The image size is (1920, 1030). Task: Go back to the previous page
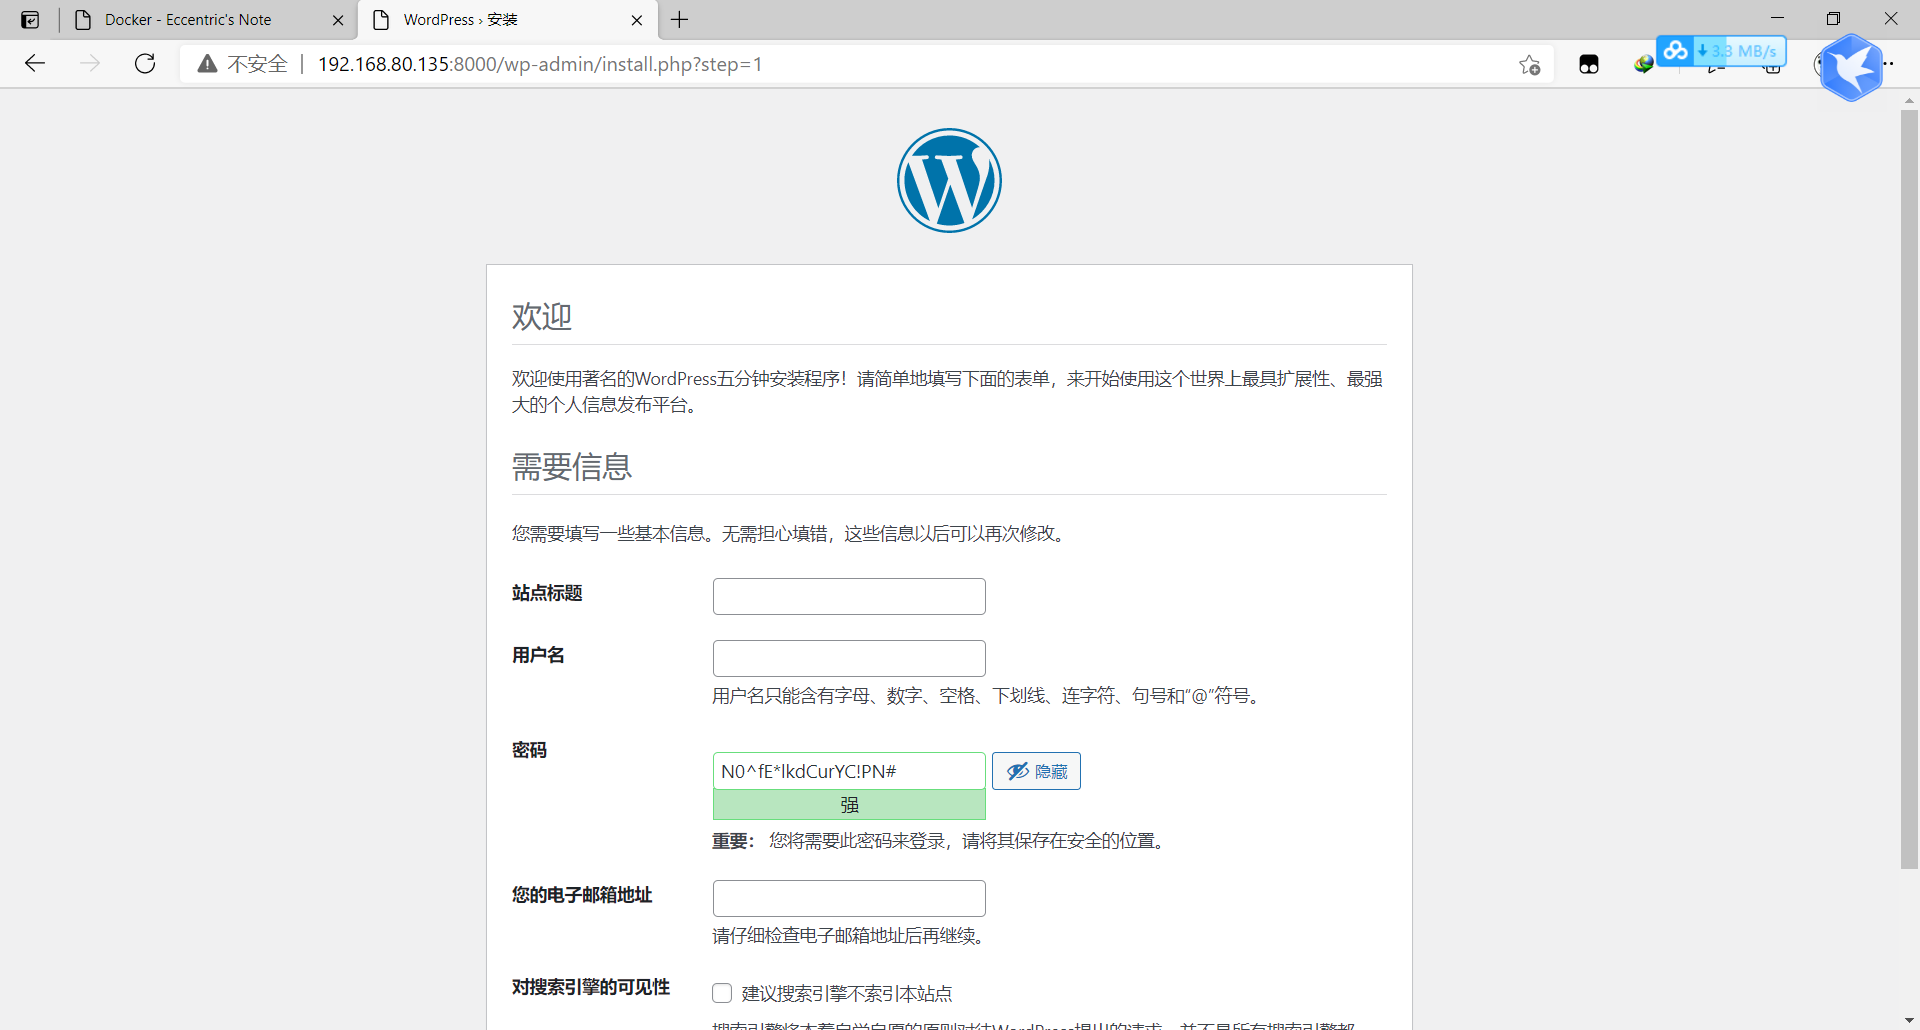[35, 64]
